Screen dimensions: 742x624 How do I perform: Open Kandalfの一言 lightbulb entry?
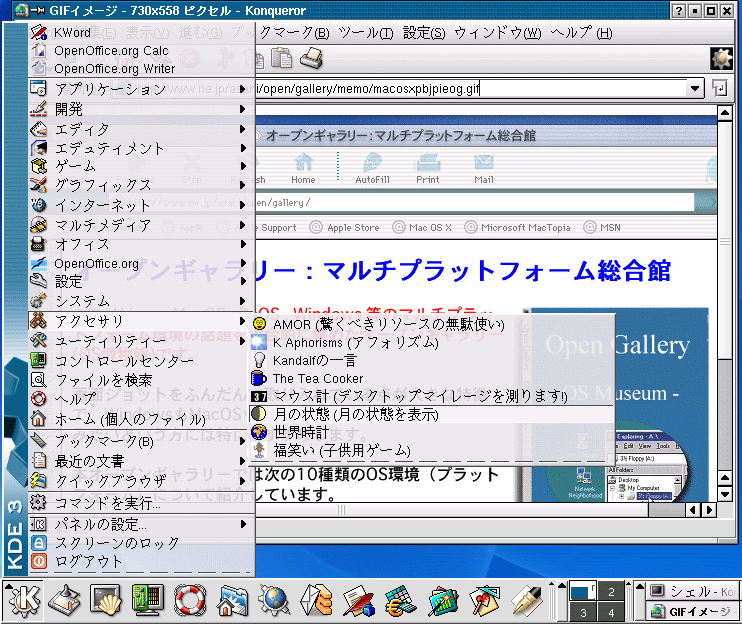point(432,360)
